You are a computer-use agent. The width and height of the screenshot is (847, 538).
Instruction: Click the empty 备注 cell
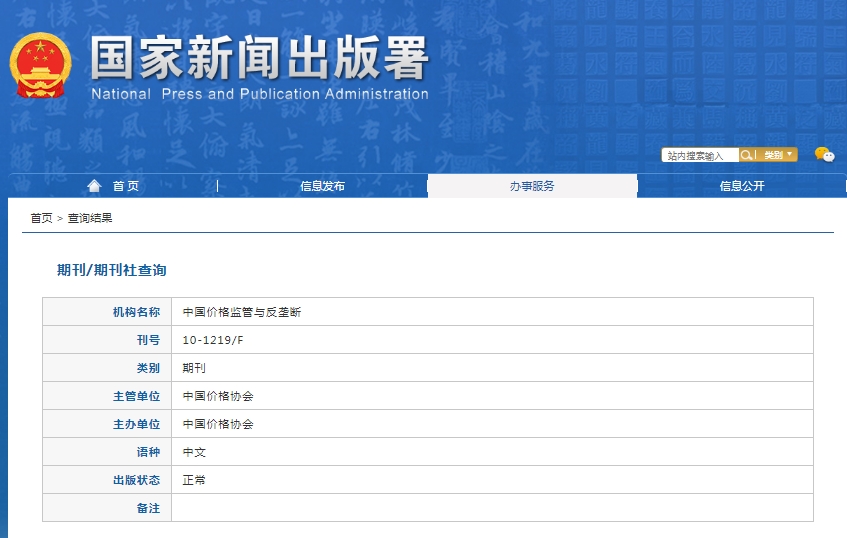[x=491, y=508]
